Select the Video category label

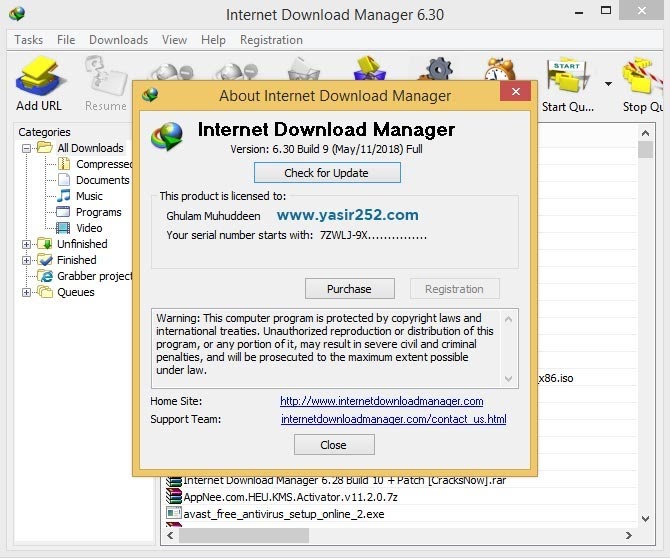point(89,228)
